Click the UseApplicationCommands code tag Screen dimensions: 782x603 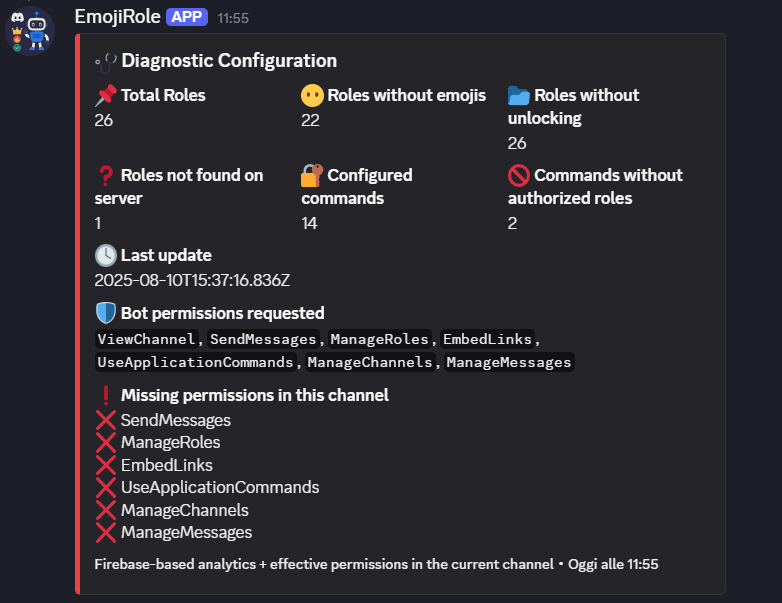(196, 362)
